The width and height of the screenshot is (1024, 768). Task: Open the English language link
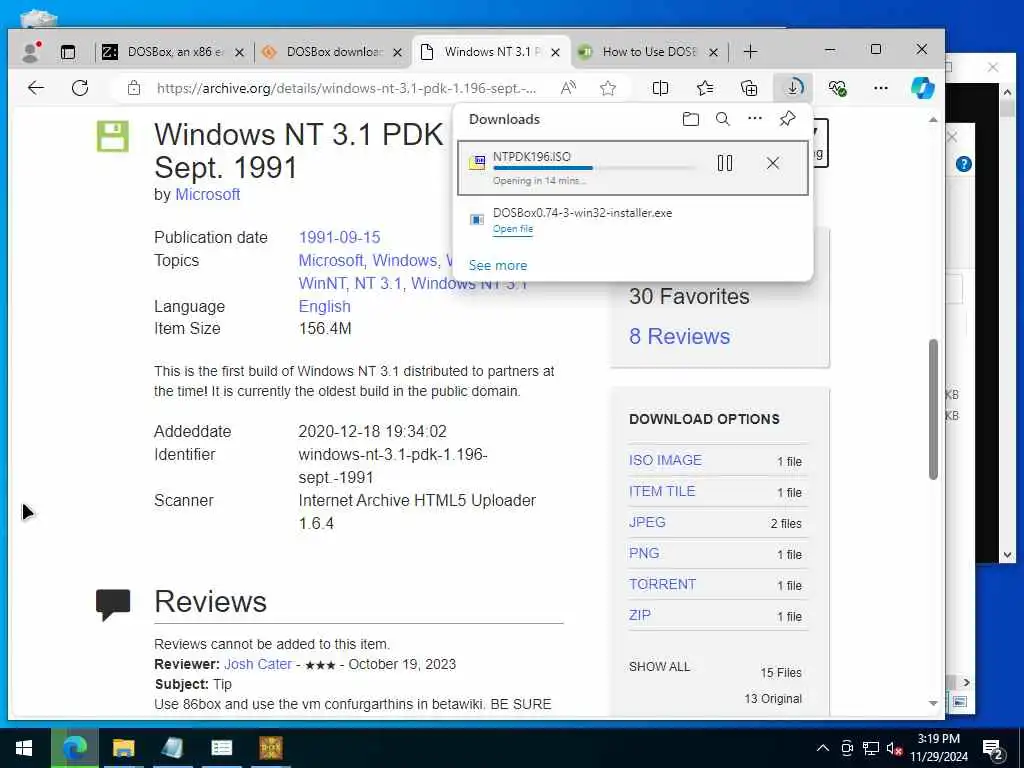pos(325,306)
